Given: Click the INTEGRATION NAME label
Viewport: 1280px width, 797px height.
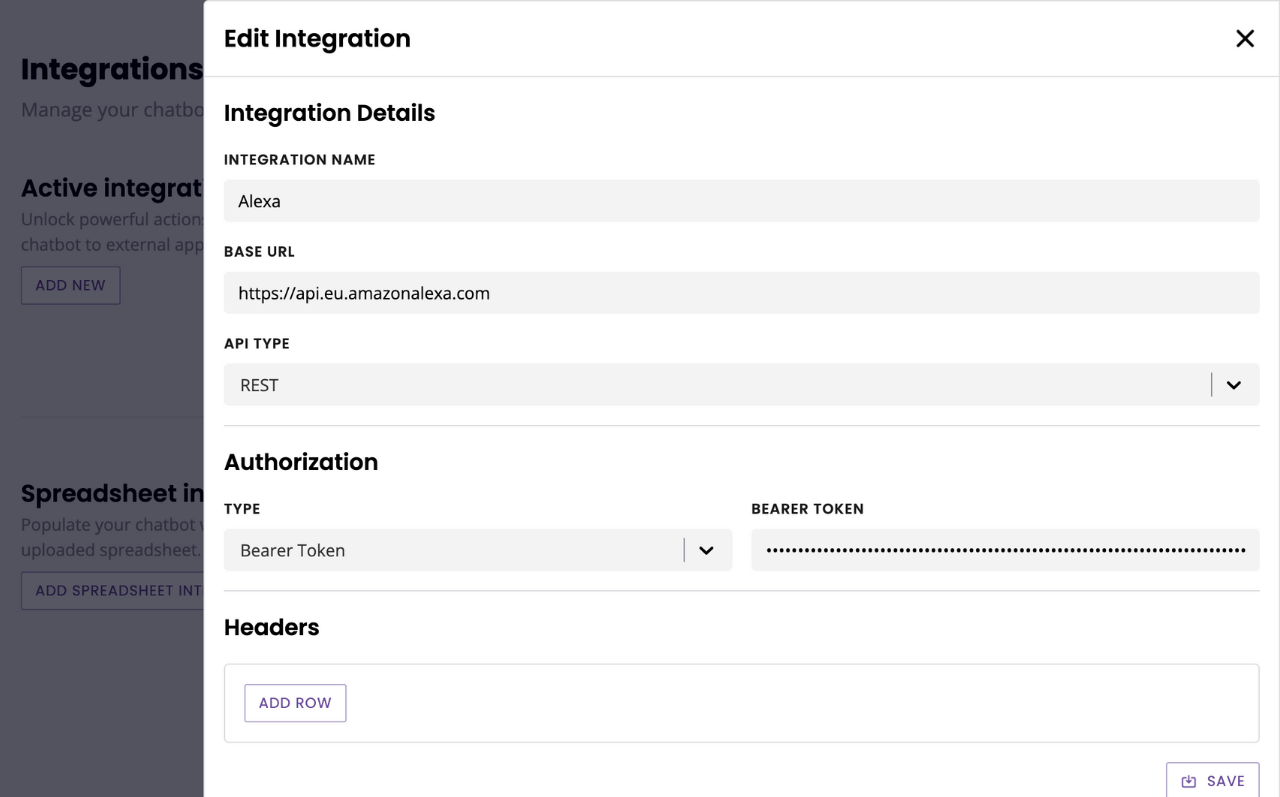Looking at the screenshot, I should point(300,160).
